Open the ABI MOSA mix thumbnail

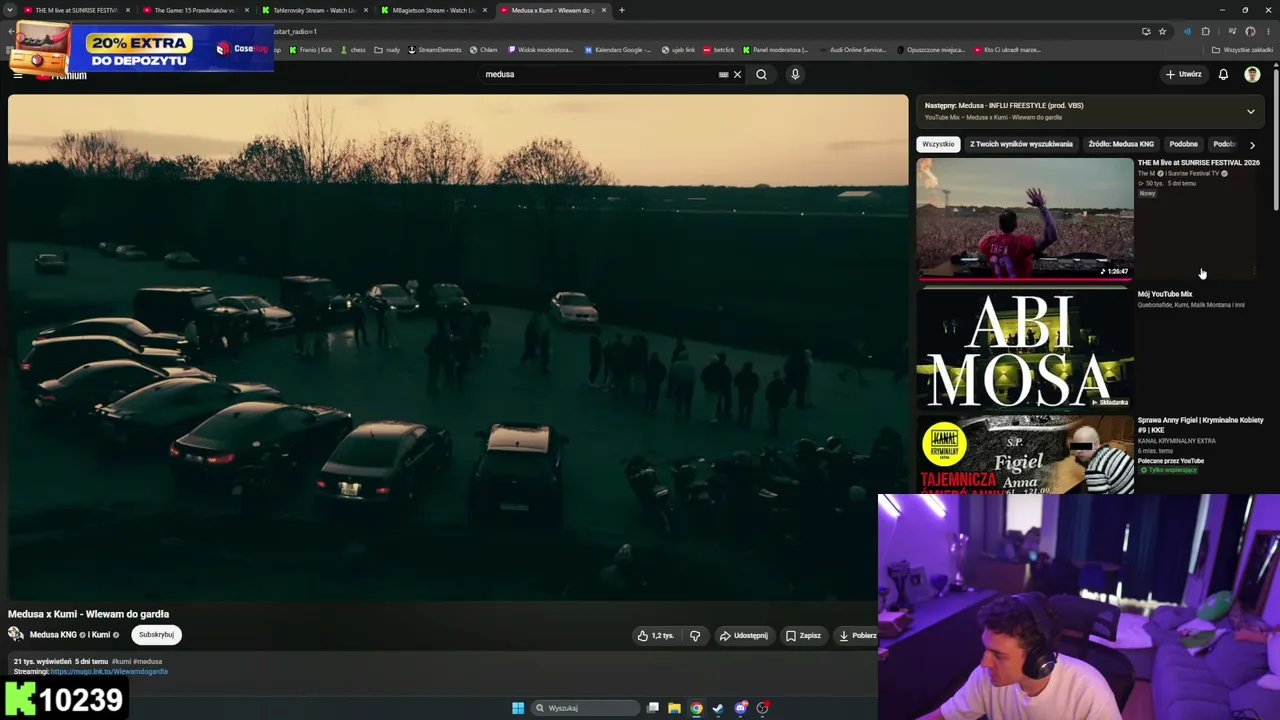click(1025, 350)
